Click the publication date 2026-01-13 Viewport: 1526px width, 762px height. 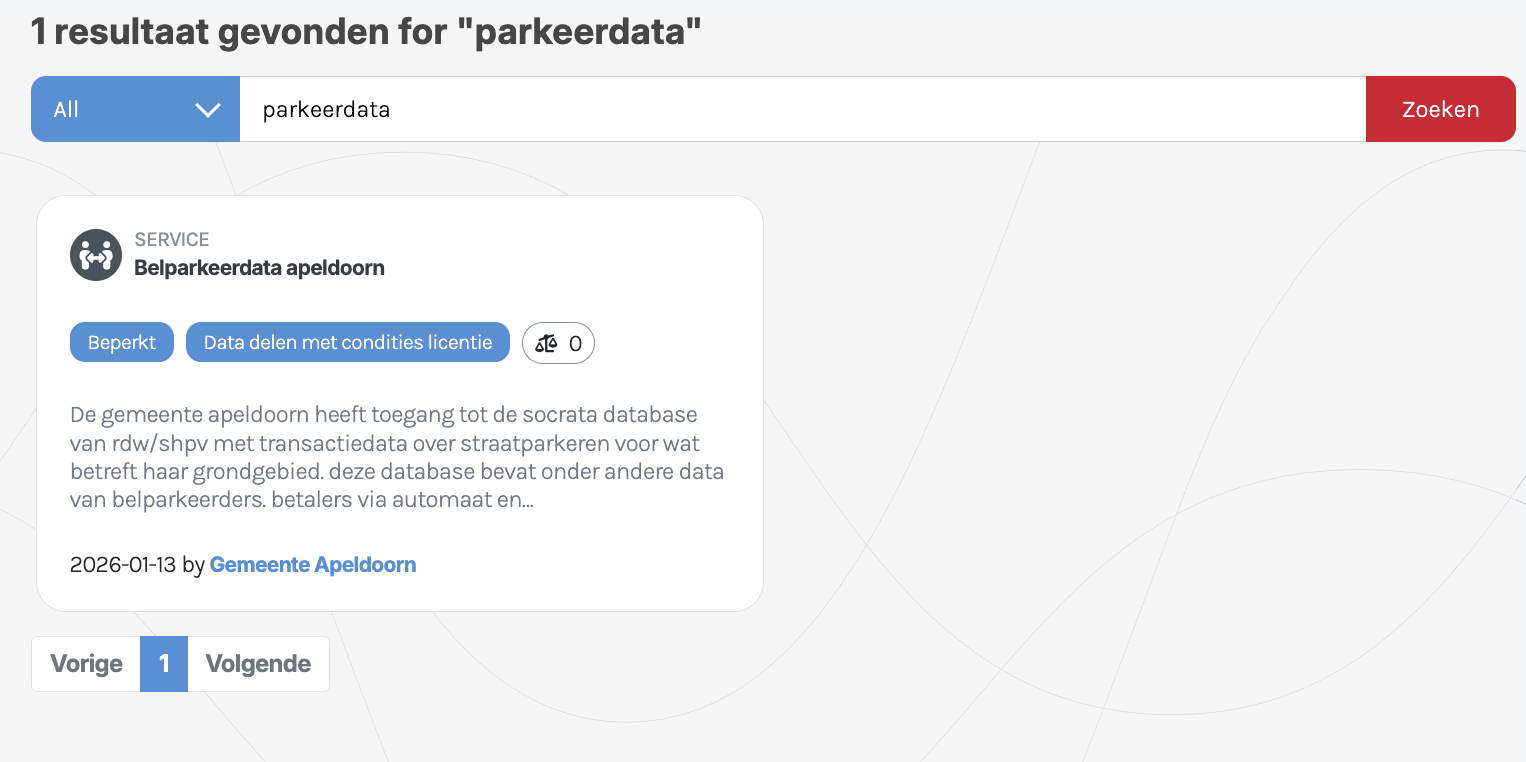pos(123,564)
